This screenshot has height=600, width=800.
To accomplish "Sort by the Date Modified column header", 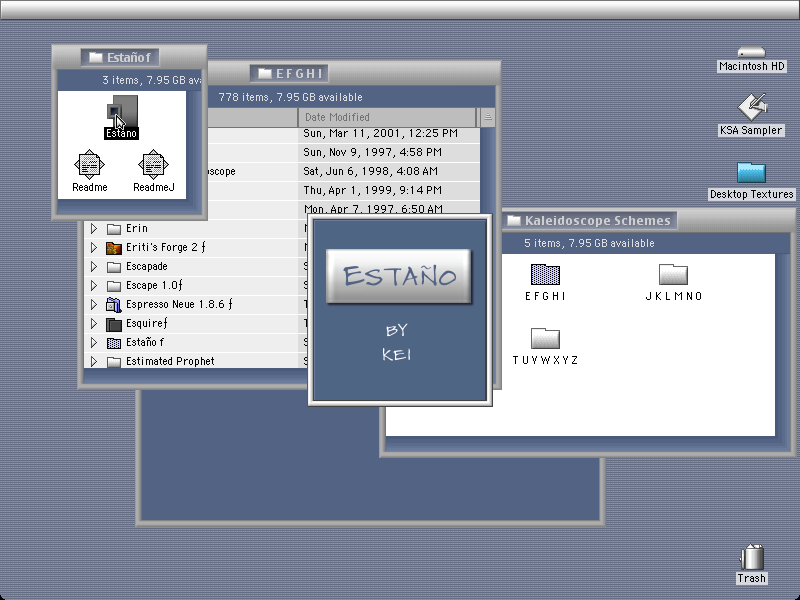I will point(387,117).
